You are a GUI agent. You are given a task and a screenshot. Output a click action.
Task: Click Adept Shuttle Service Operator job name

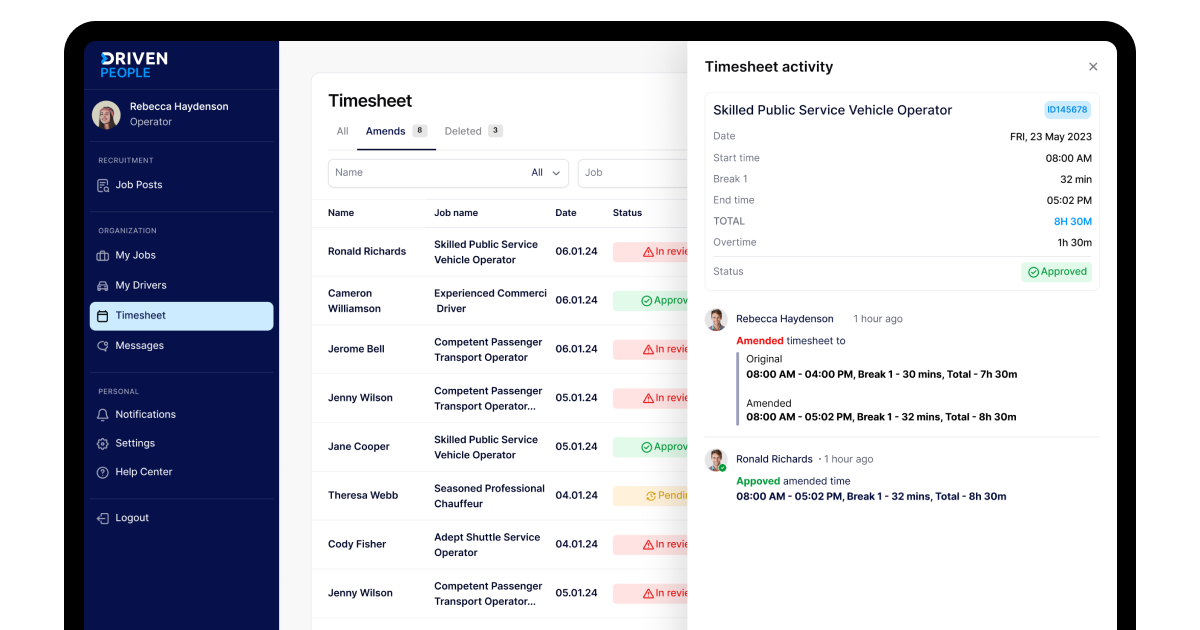pos(487,545)
